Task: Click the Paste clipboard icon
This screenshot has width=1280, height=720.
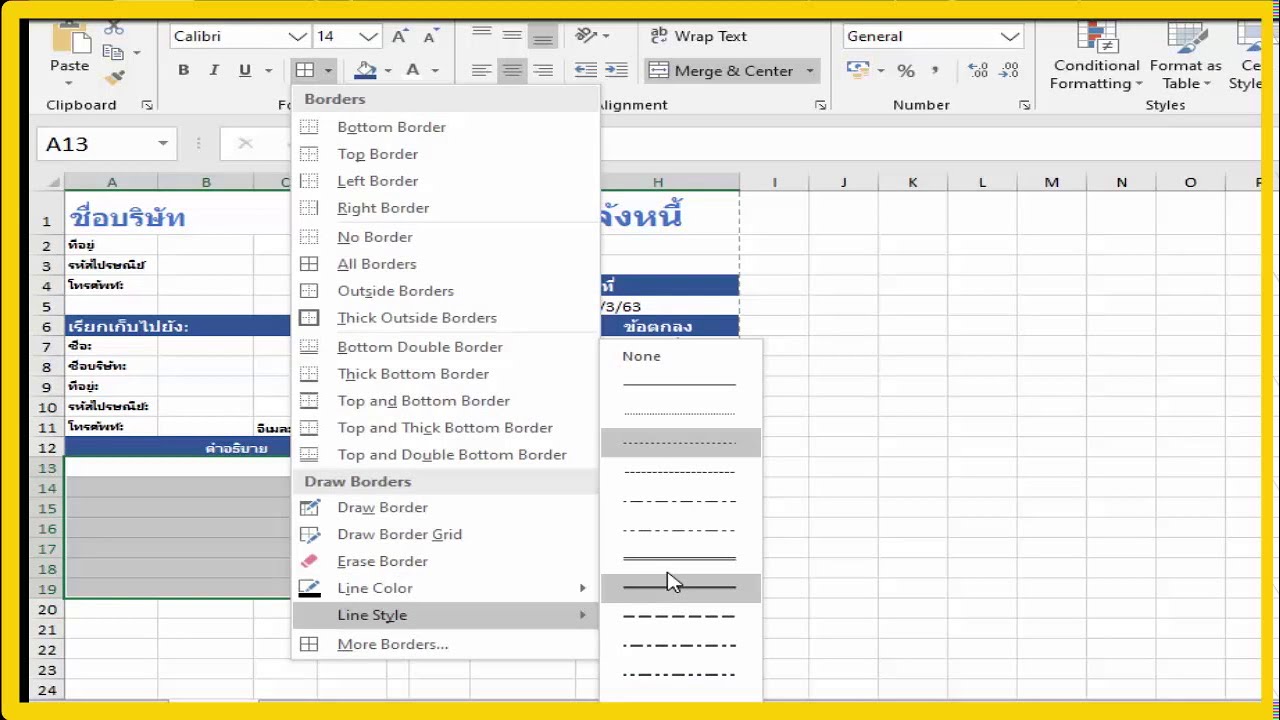Action: tap(70, 40)
